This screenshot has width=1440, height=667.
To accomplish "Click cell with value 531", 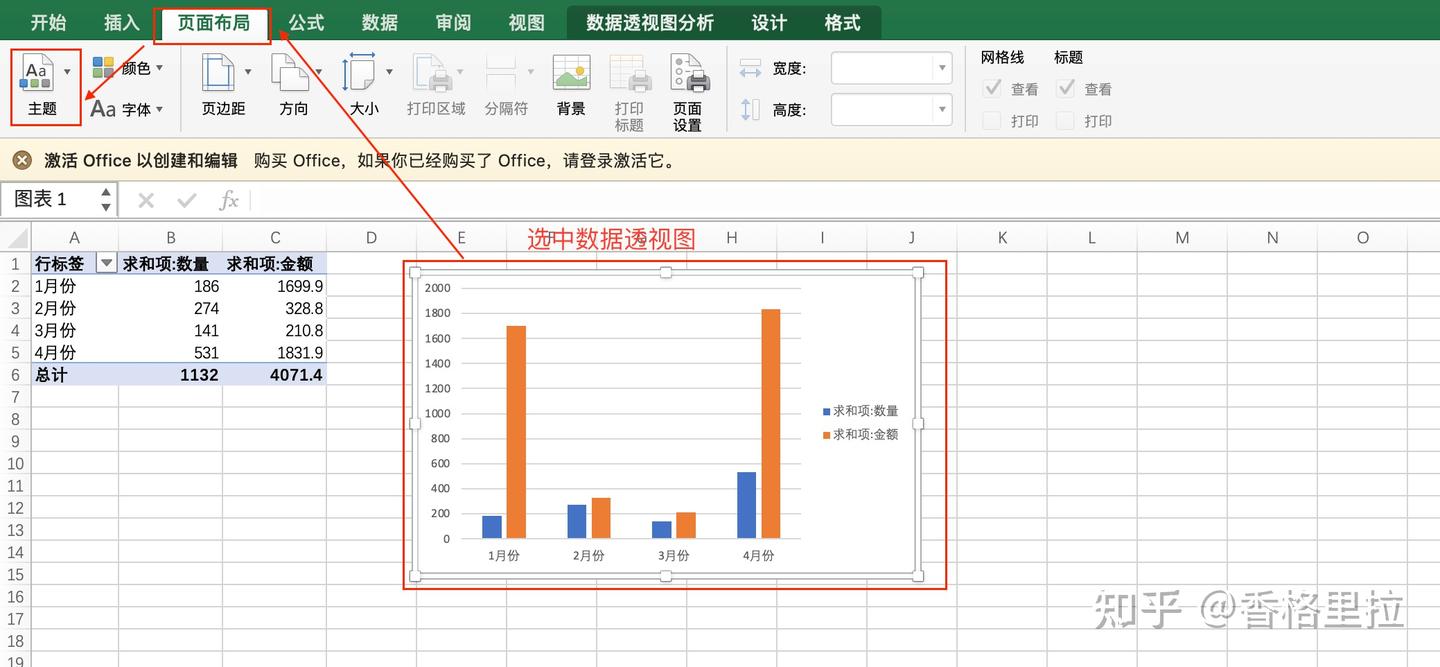I will 171,352.
